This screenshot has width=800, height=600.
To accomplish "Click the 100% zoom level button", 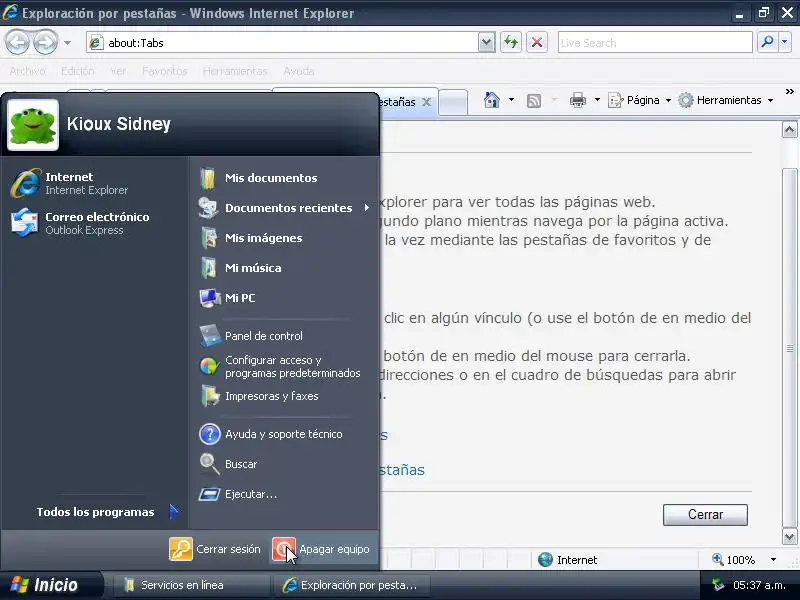I will tap(734, 560).
